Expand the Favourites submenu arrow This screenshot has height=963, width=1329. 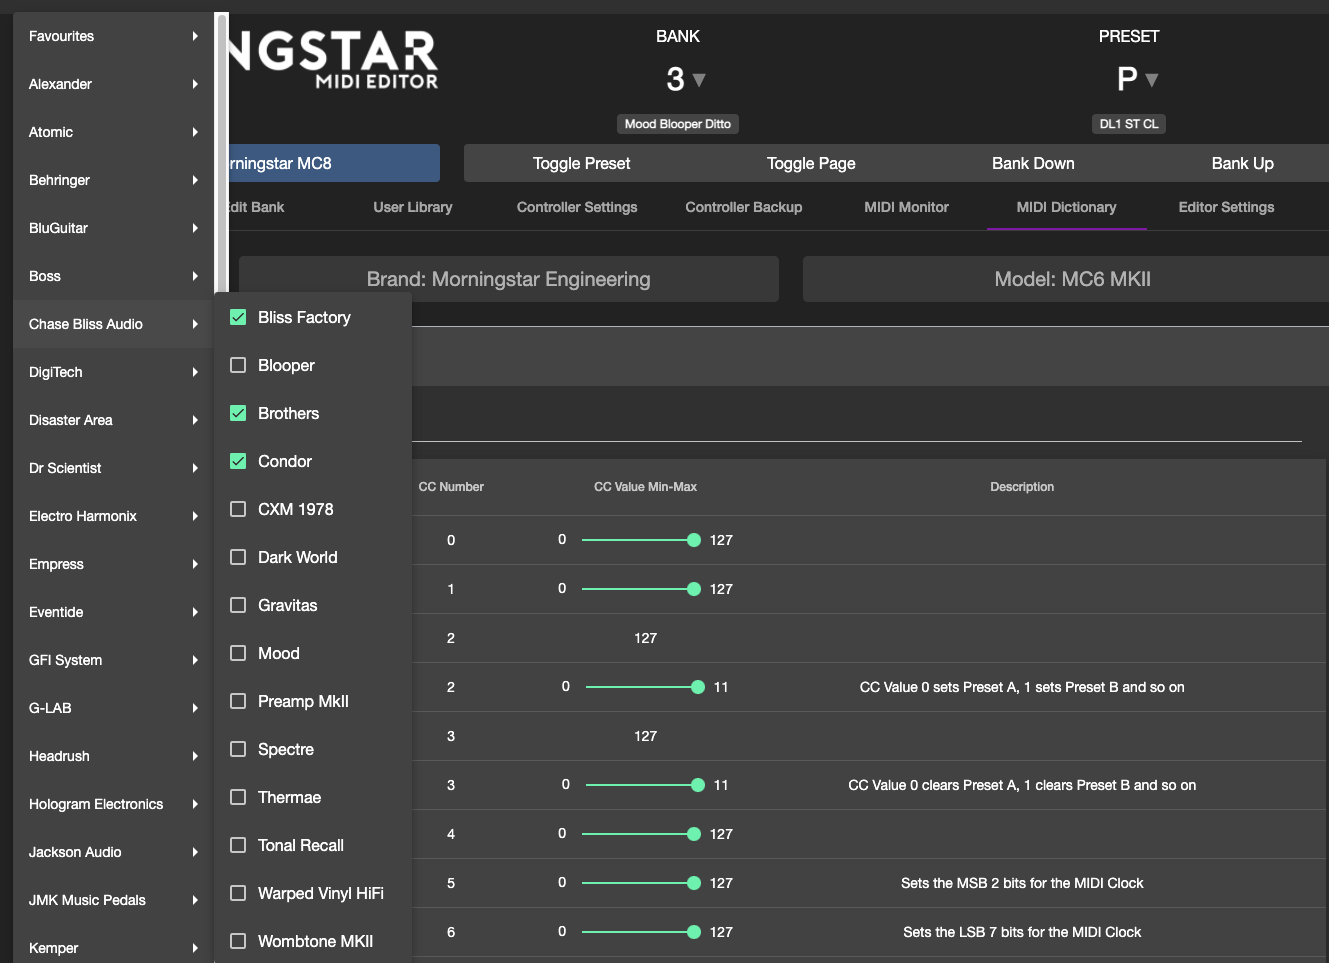[x=195, y=36]
